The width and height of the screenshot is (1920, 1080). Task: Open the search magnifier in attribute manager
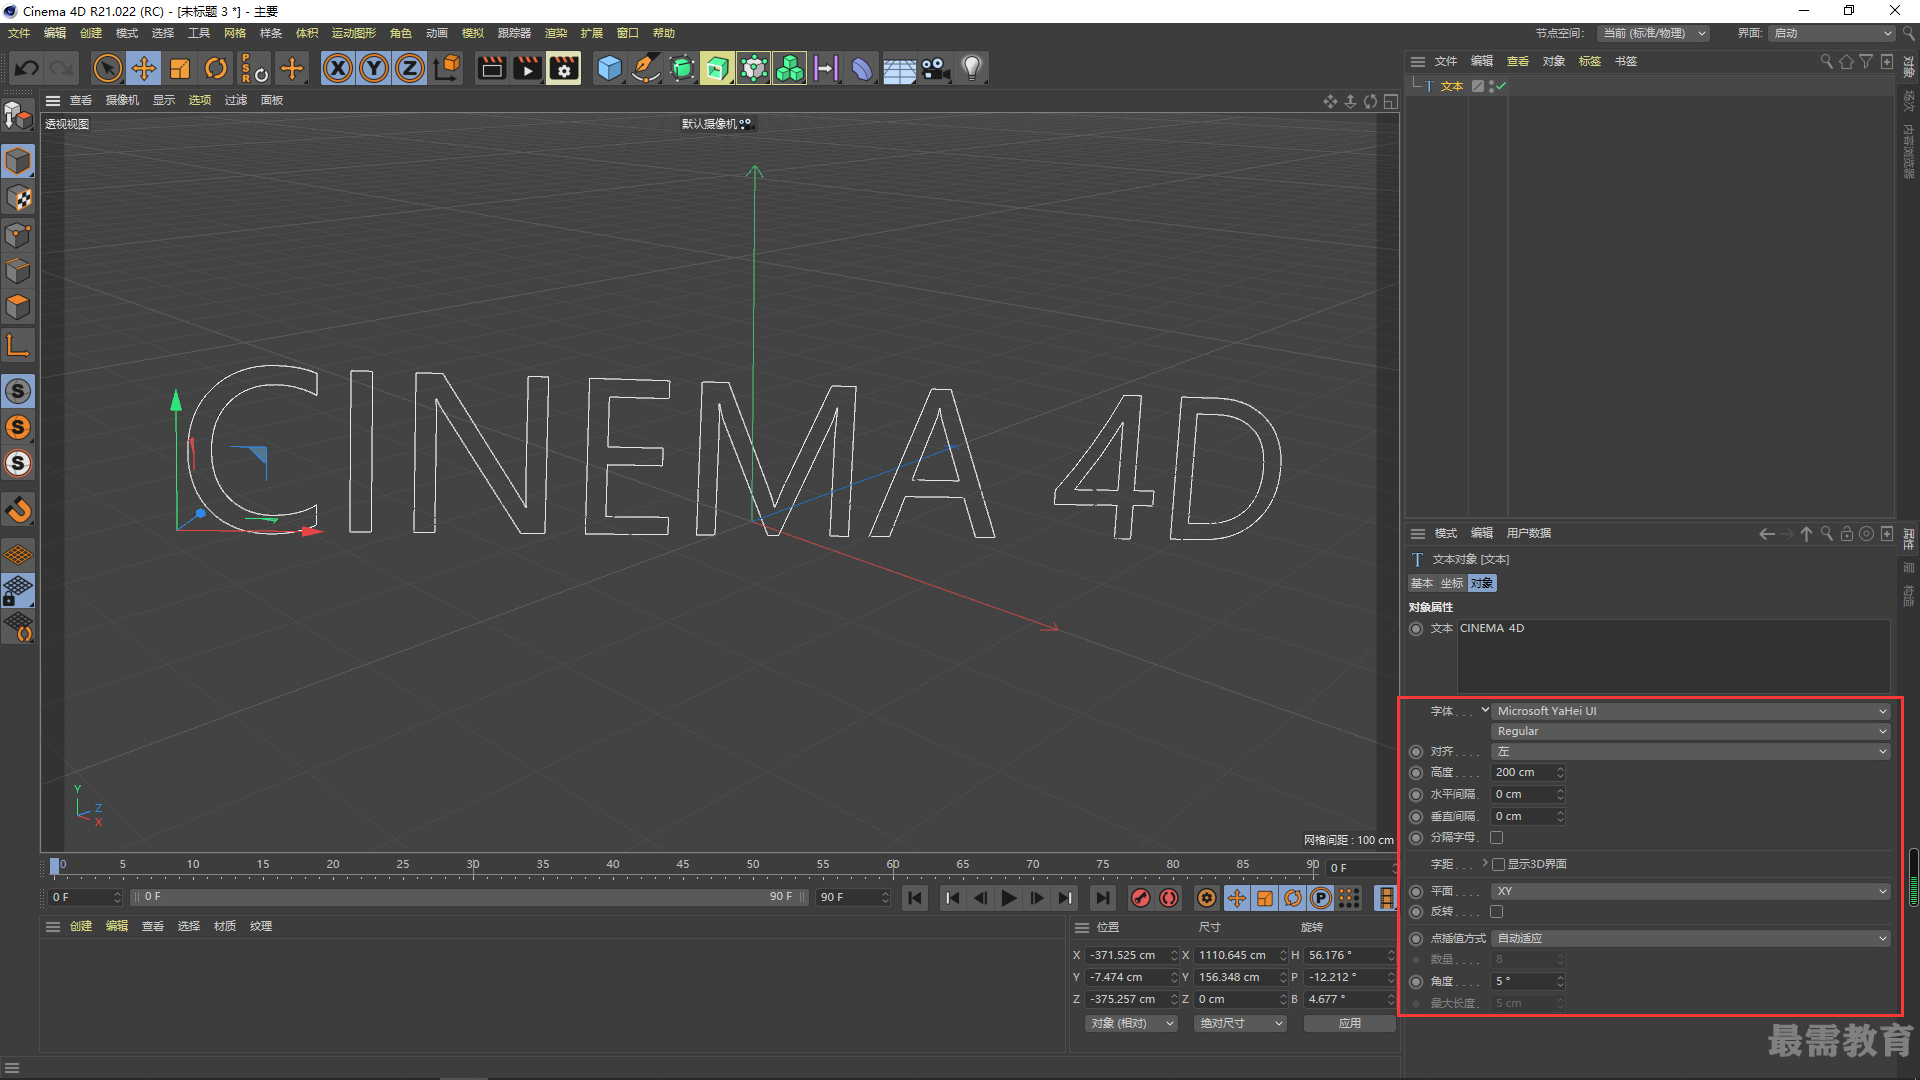(1827, 534)
